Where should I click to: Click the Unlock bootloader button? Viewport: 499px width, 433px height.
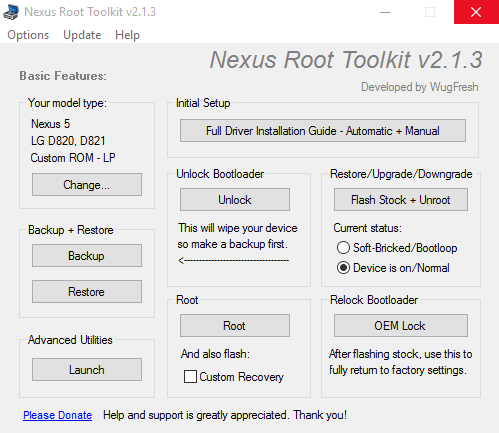coord(235,200)
